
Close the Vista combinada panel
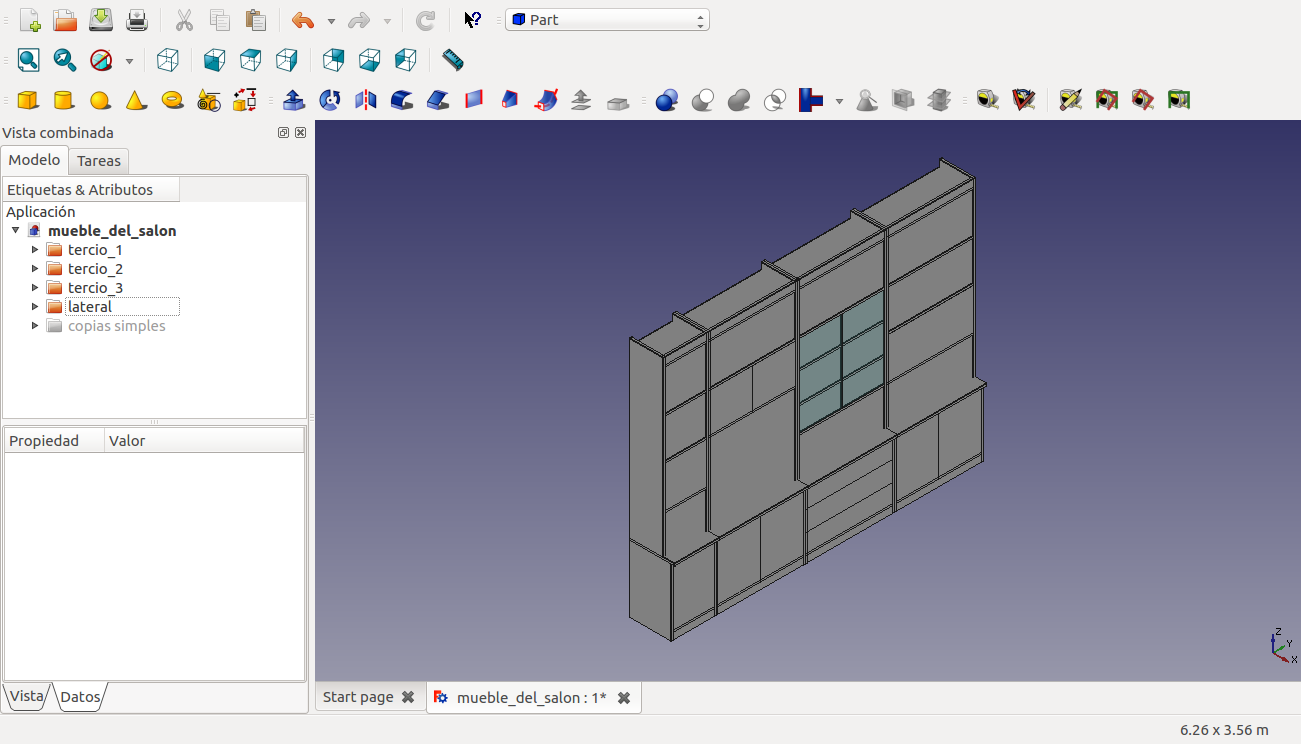pyautogui.click(x=300, y=133)
